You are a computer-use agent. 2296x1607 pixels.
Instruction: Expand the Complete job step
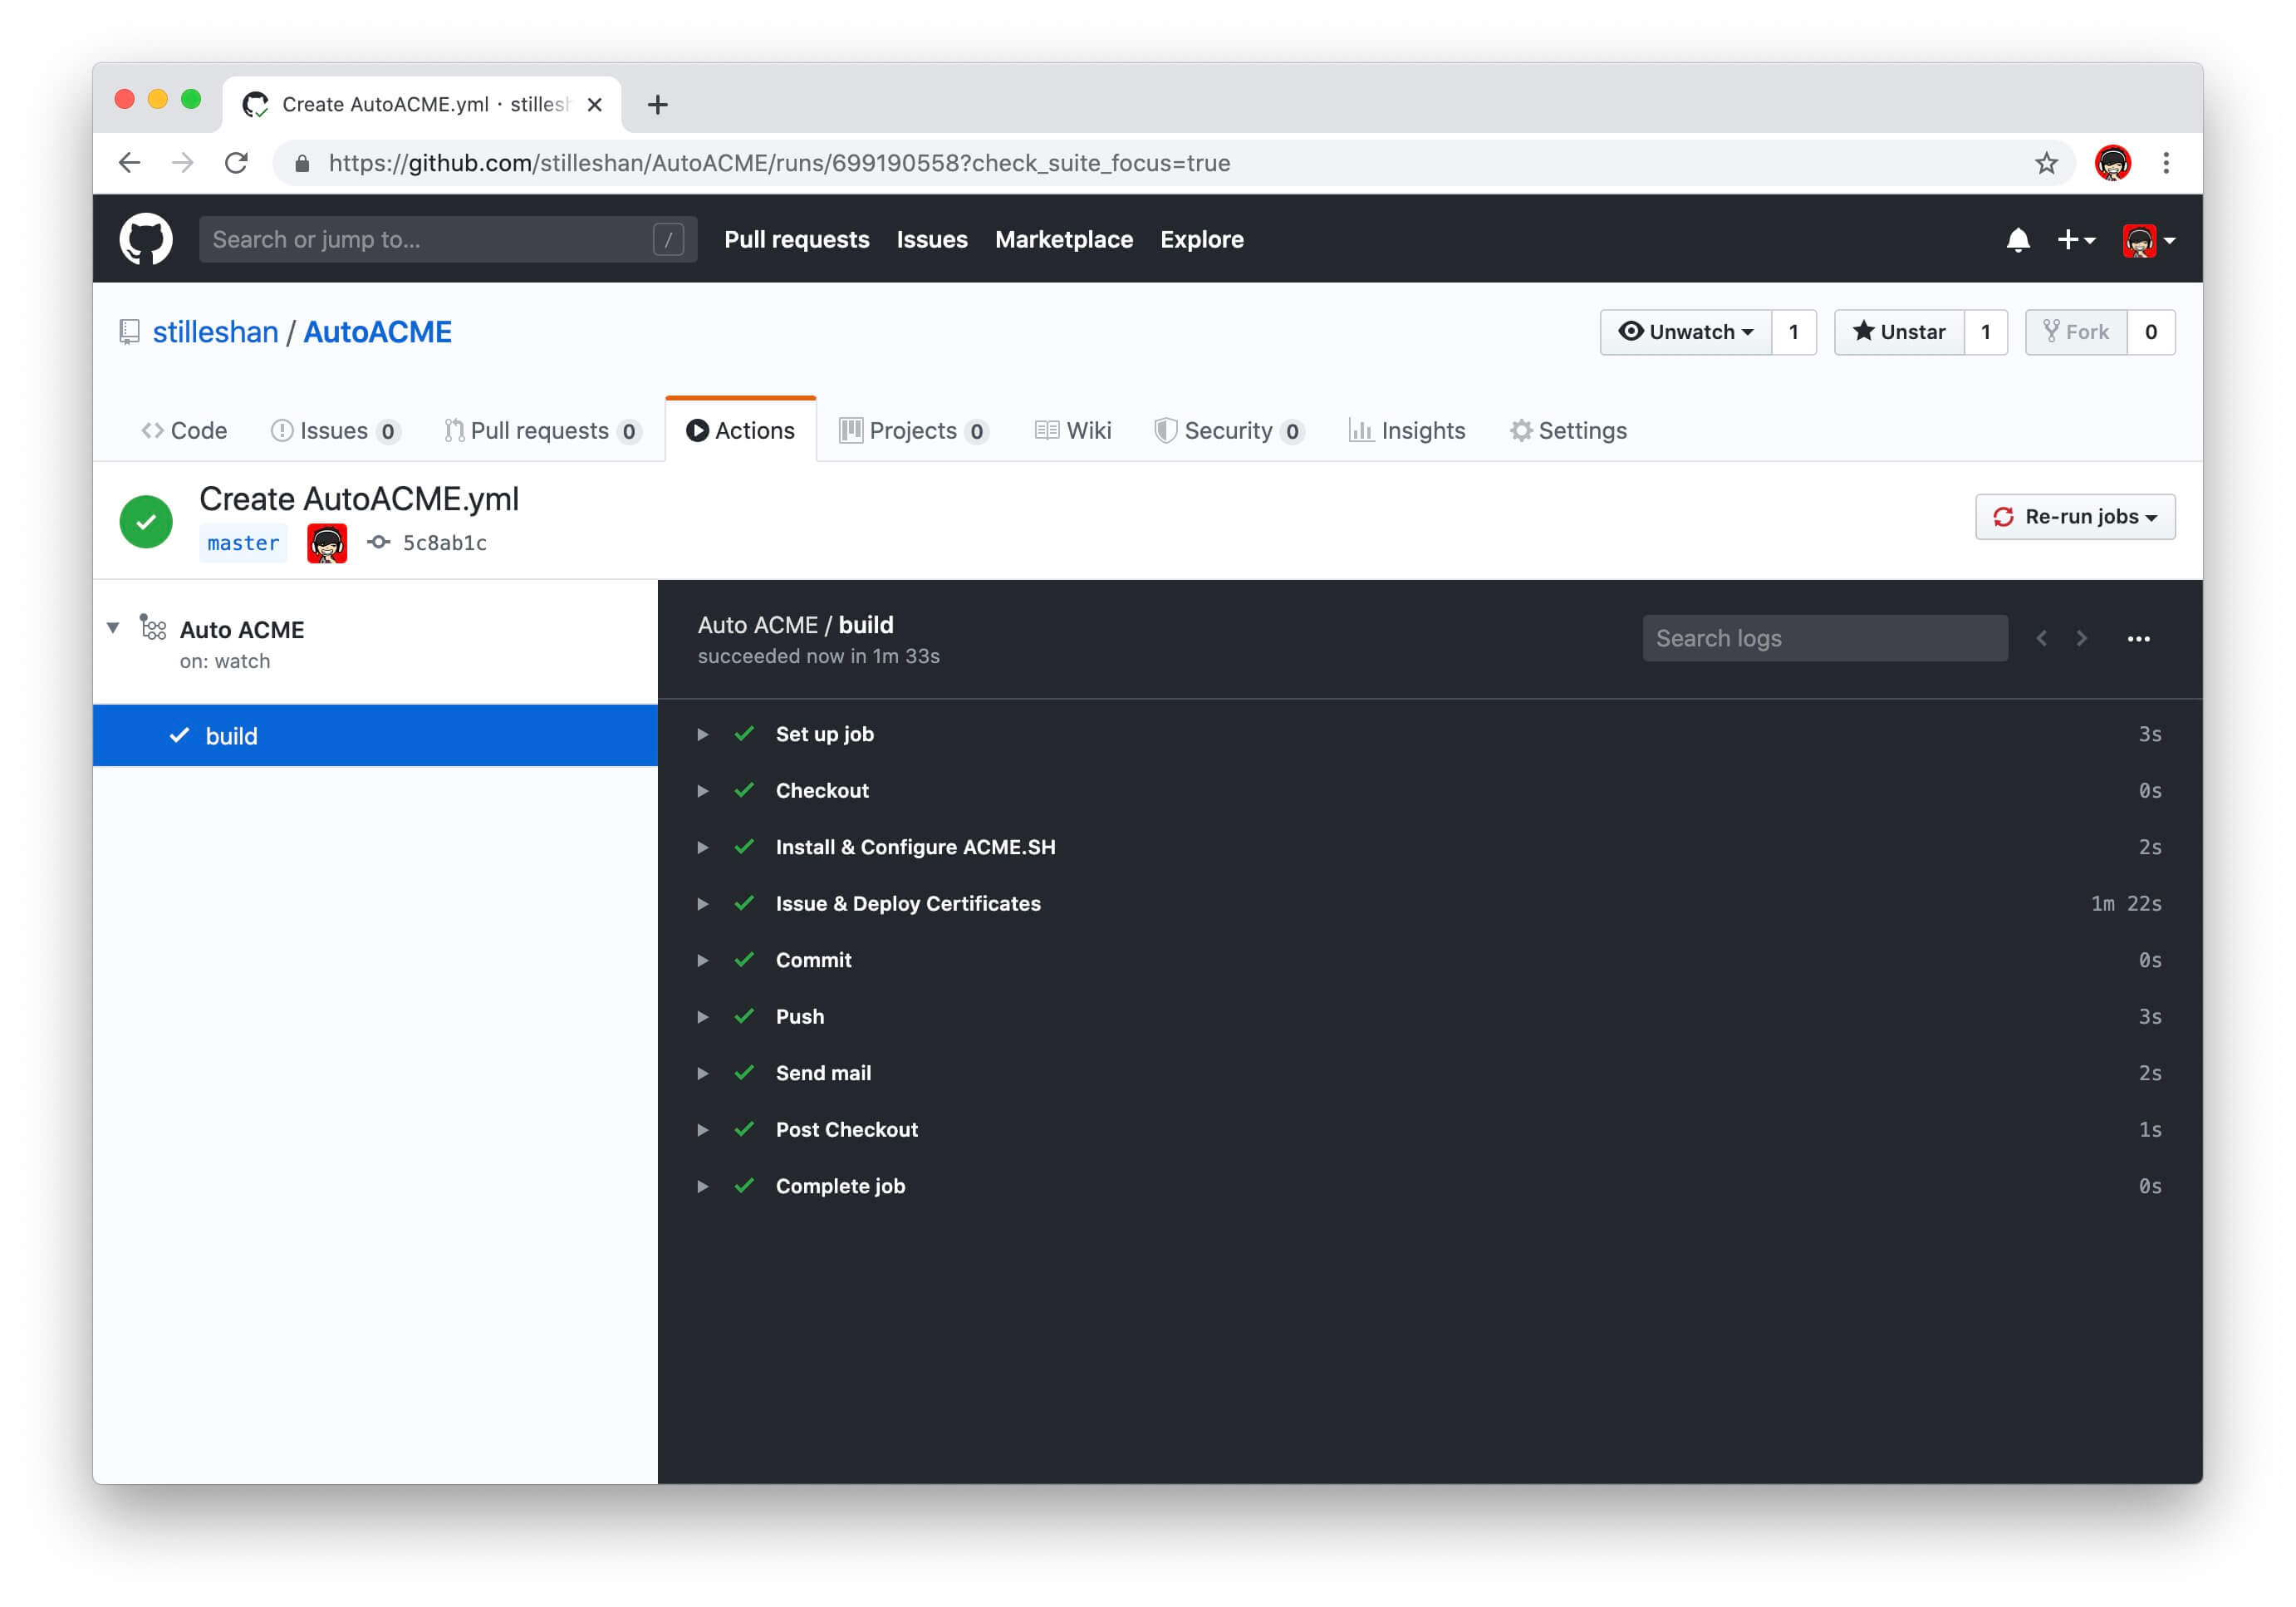[x=703, y=1186]
